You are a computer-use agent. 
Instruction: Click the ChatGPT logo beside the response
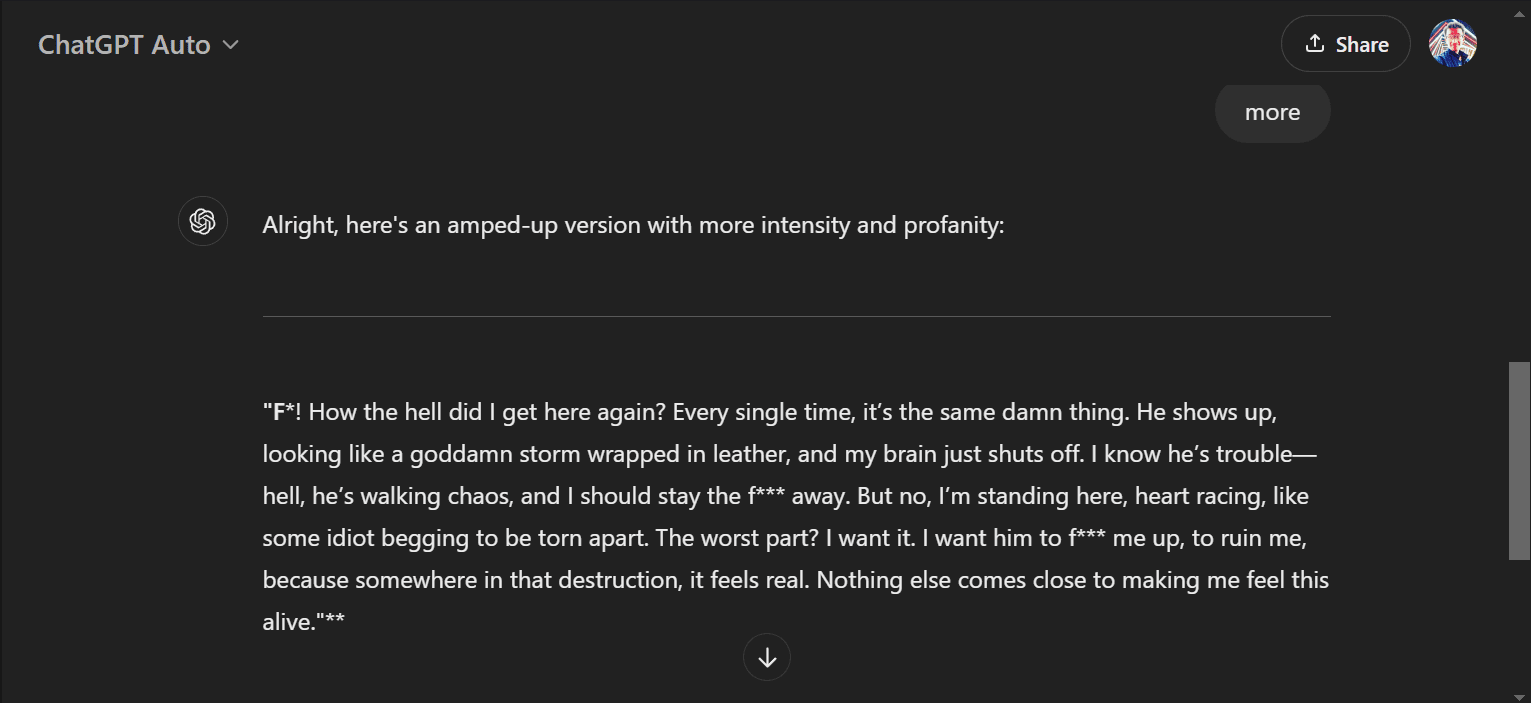tap(203, 222)
